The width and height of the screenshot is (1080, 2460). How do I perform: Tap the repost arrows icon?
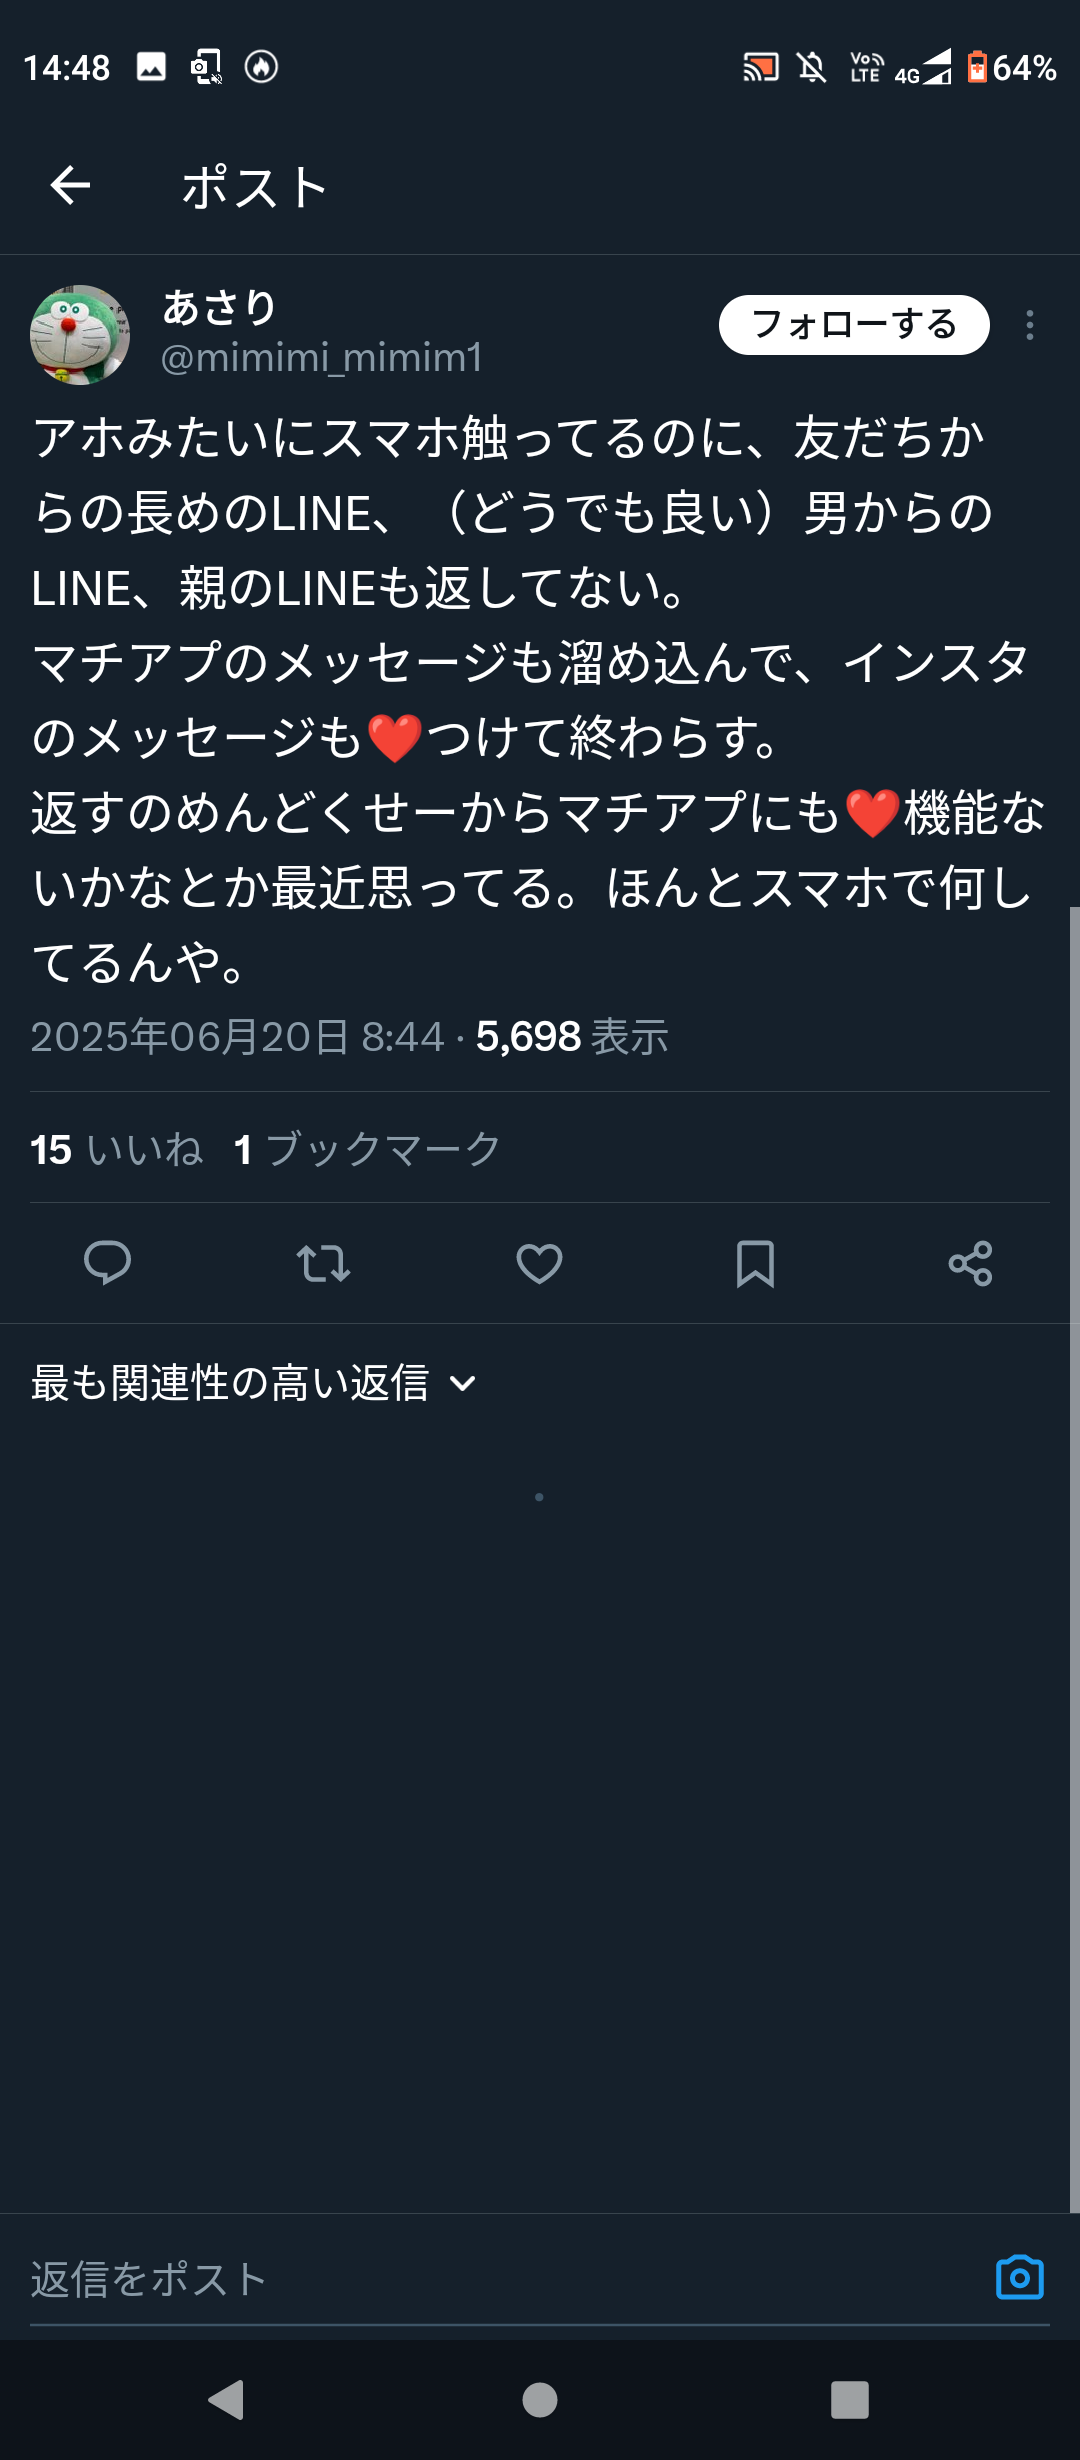[x=323, y=1263]
